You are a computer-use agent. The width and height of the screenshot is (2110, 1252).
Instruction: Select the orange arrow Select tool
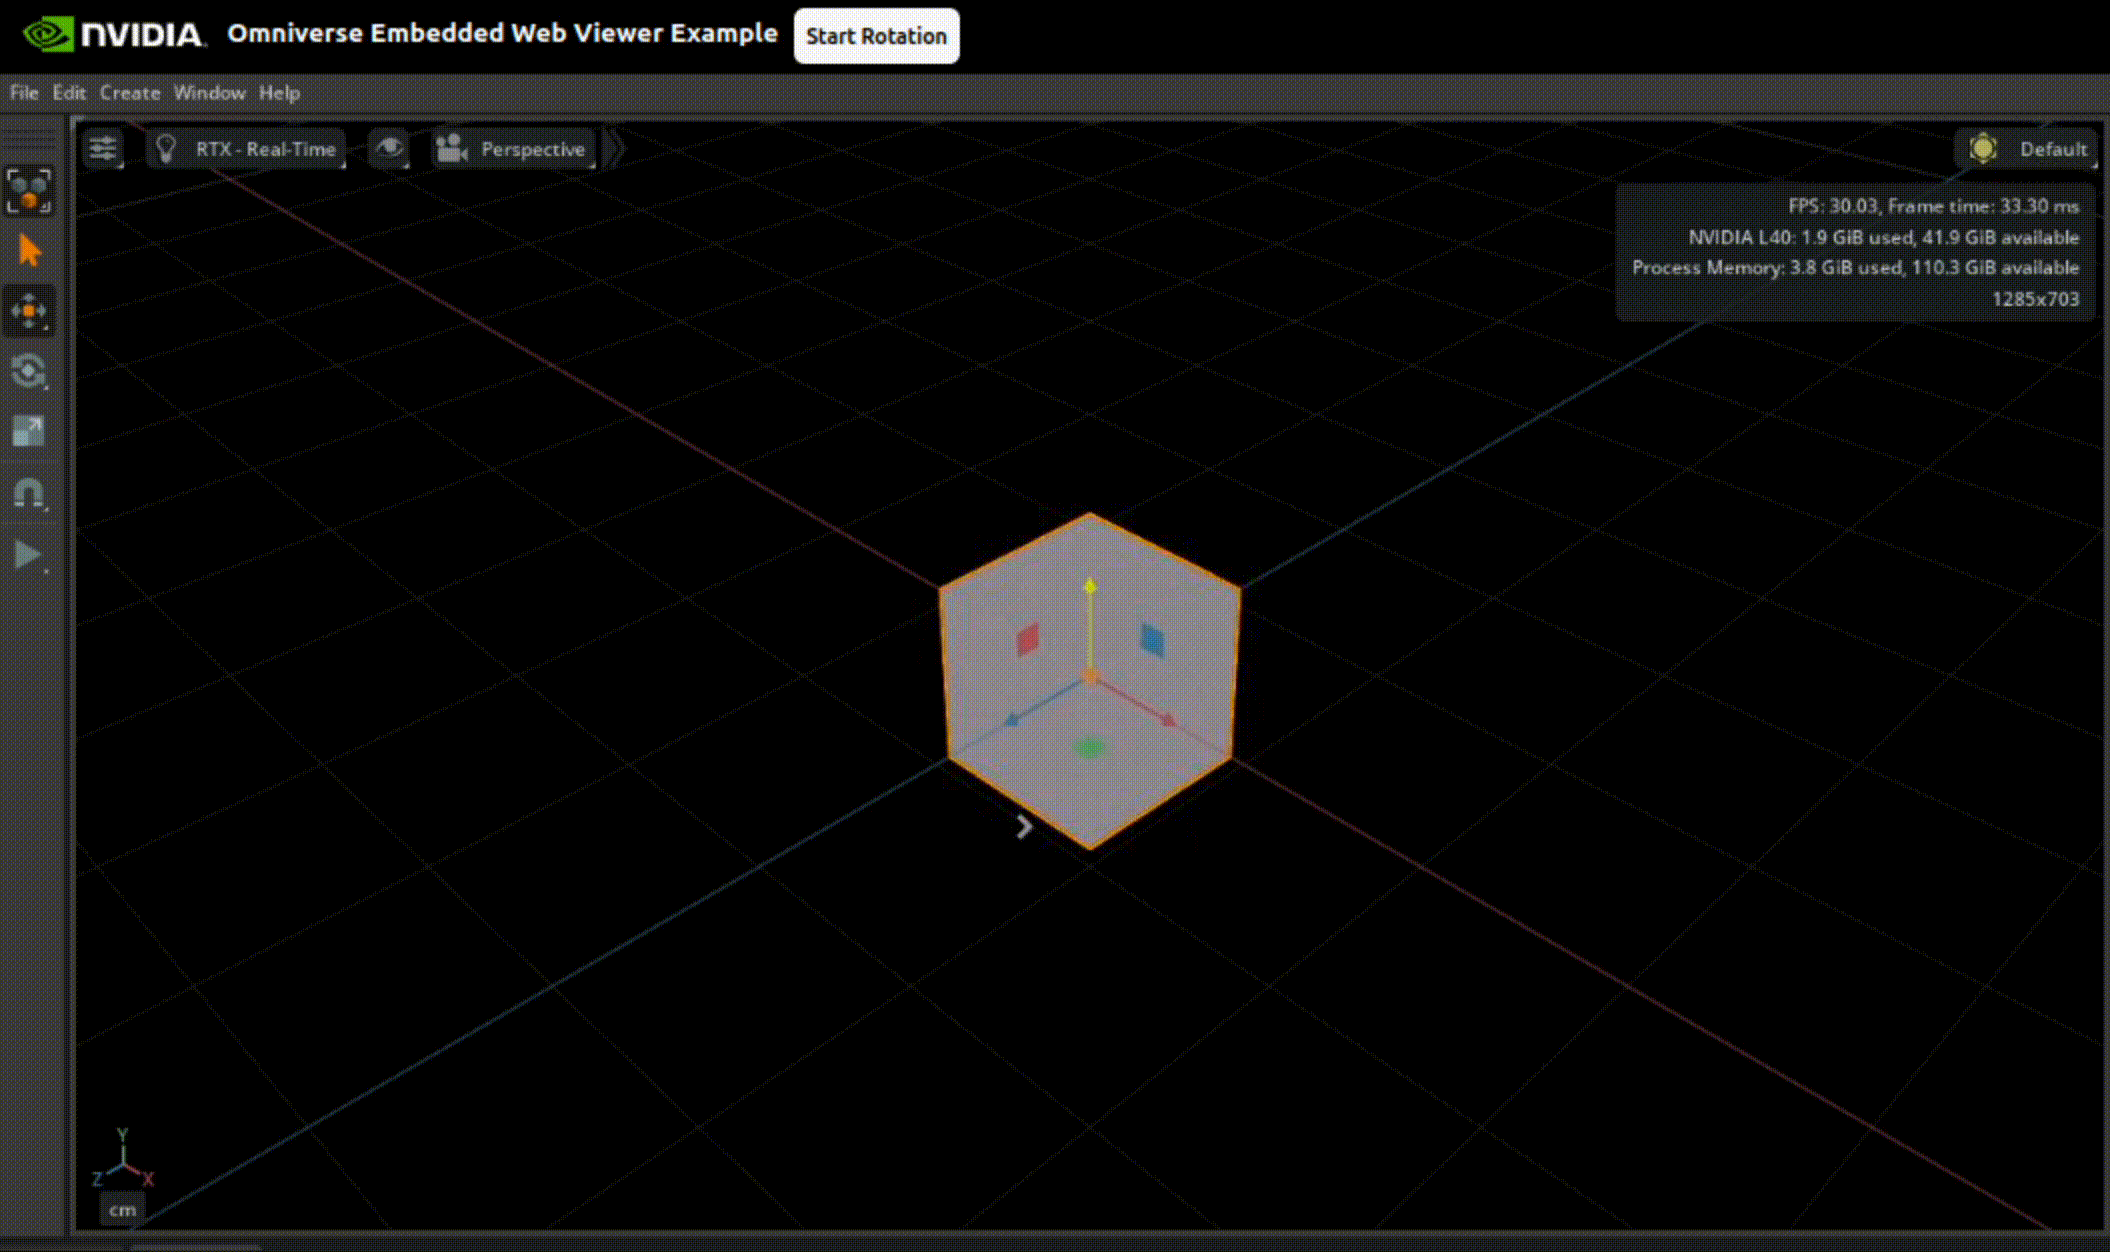[x=29, y=250]
